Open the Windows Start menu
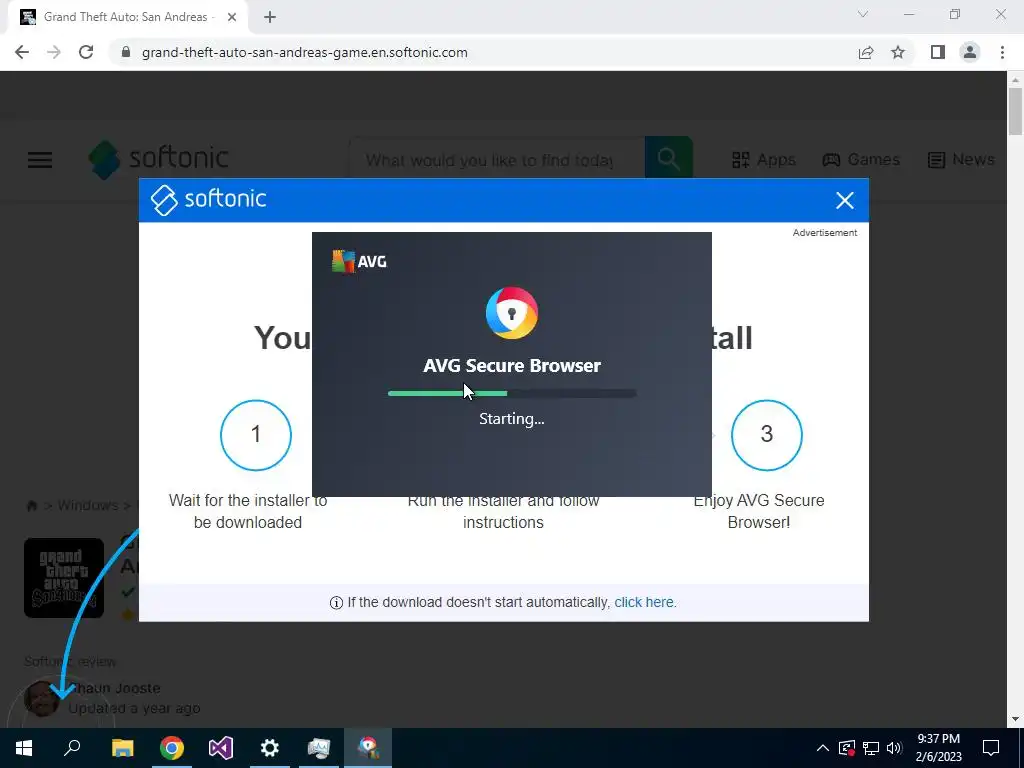The height and width of the screenshot is (768, 1024). pos(24,748)
